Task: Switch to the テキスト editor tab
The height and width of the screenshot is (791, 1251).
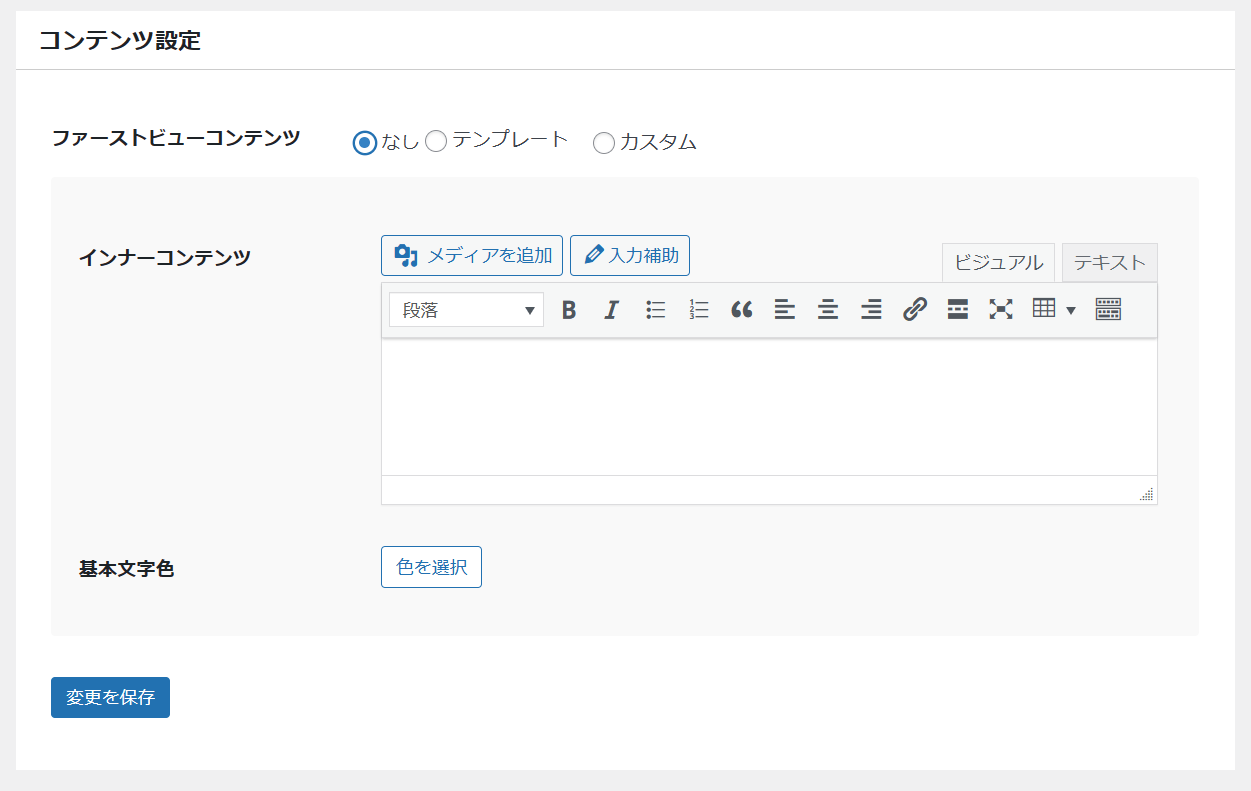Action: tap(1109, 263)
